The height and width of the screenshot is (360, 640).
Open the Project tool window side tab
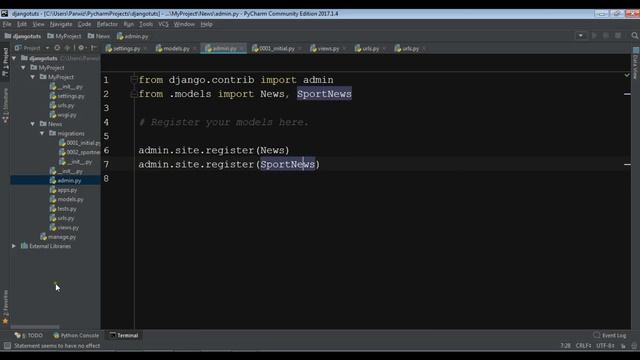click(5, 62)
